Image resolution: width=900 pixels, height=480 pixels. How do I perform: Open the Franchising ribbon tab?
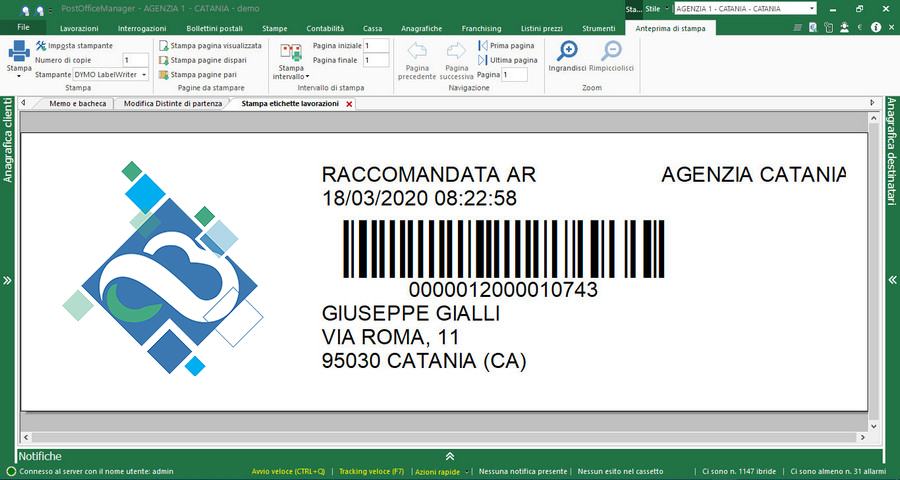(482, 28)
